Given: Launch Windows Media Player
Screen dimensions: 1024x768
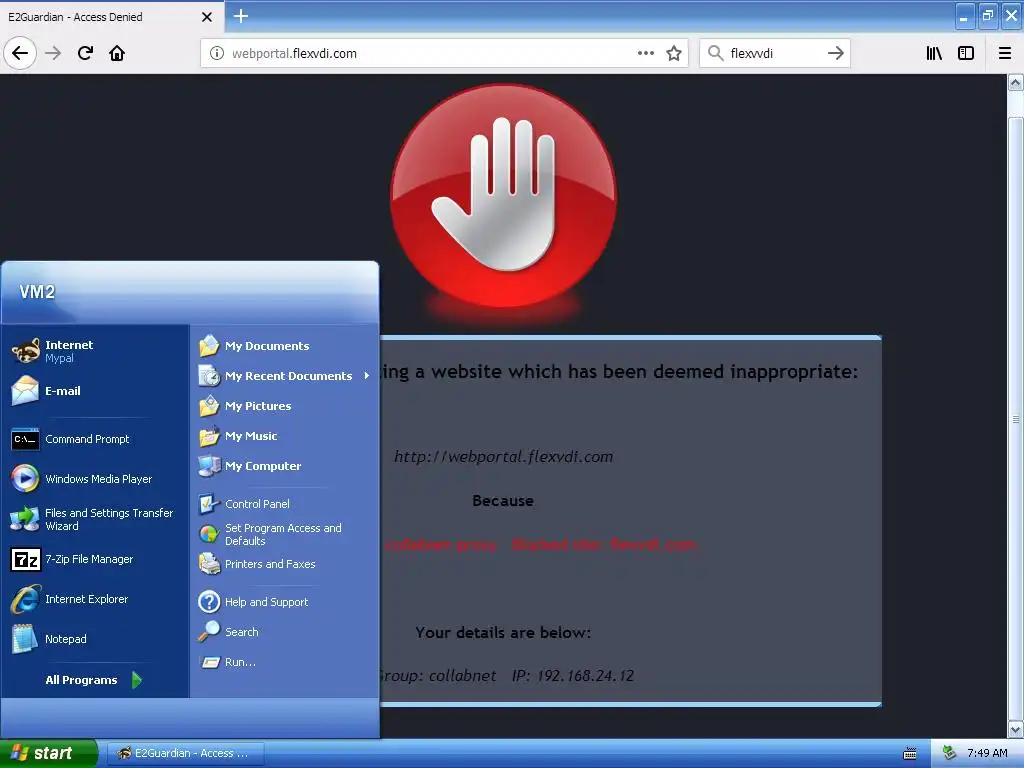Looking at the screenshot, I should [x=95, y=479].
